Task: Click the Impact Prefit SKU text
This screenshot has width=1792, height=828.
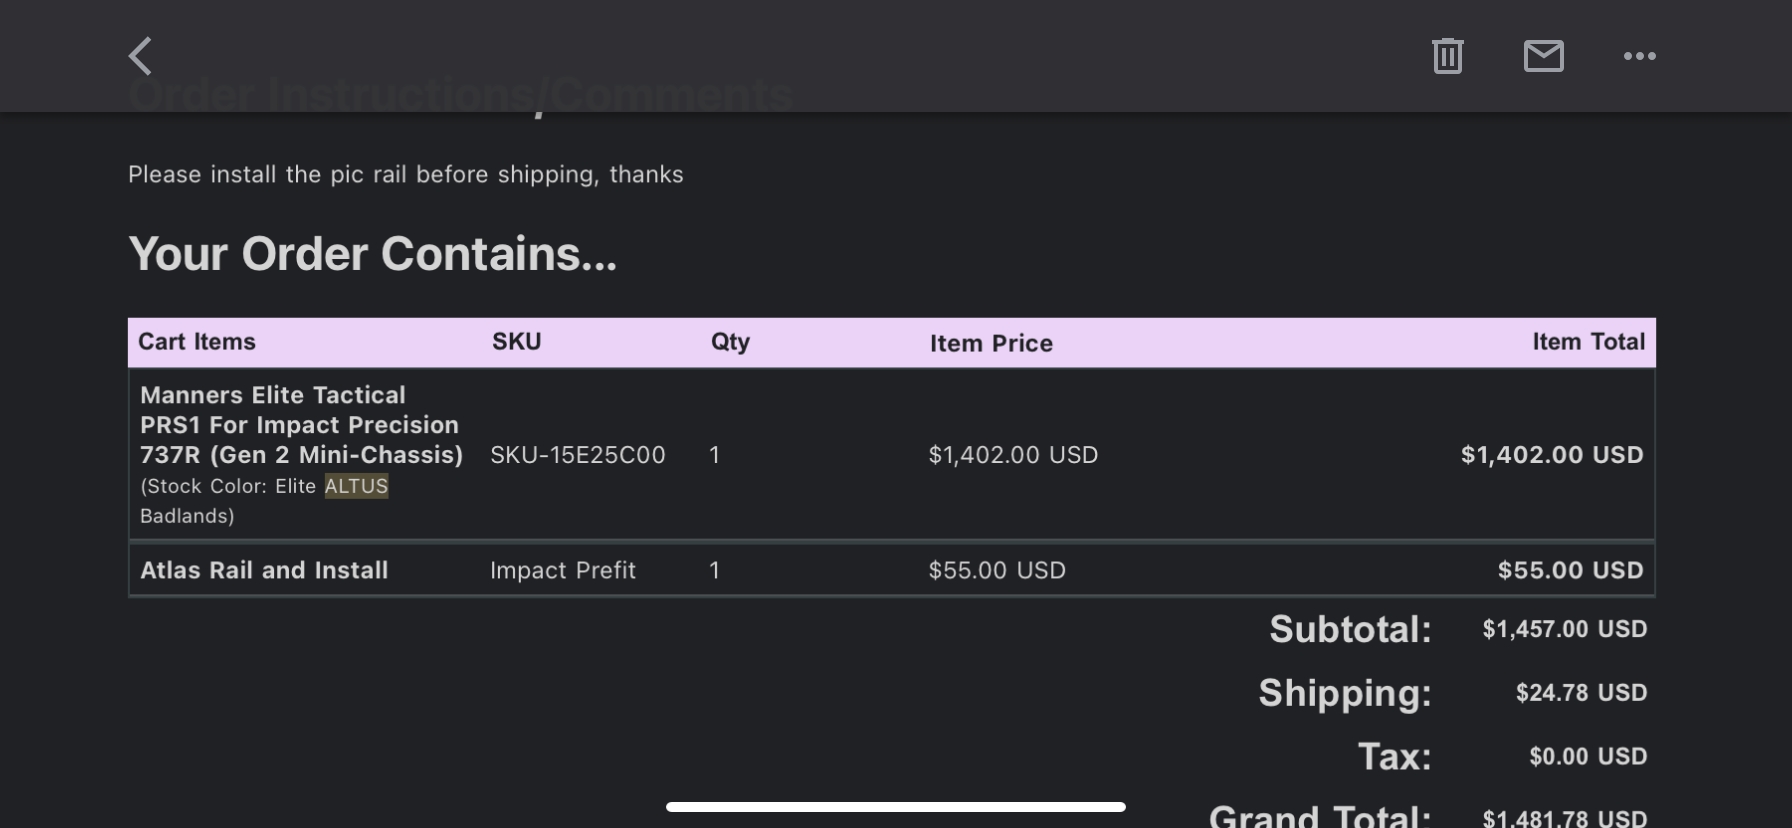Action: 562,570
